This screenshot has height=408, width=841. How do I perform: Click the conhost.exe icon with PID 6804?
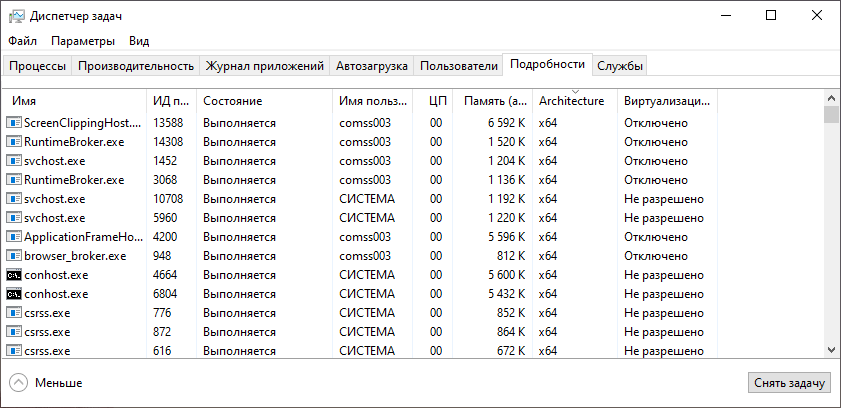coord(14,294)
